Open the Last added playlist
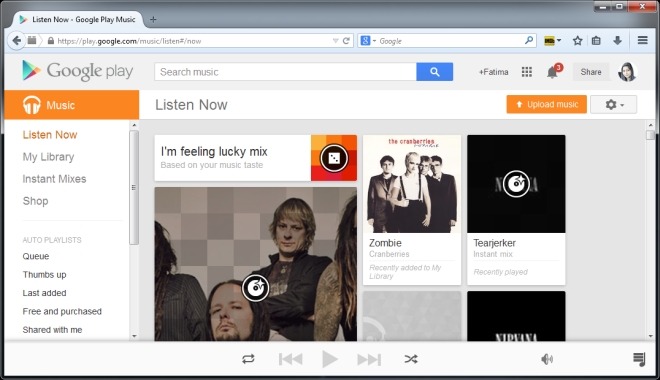 pos(44,293)
